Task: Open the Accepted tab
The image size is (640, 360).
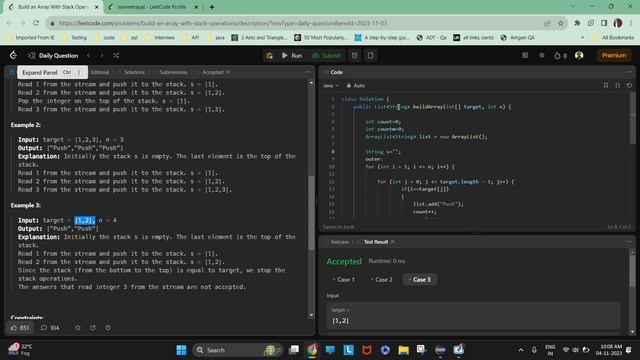Action: click(x=212, y=72)
